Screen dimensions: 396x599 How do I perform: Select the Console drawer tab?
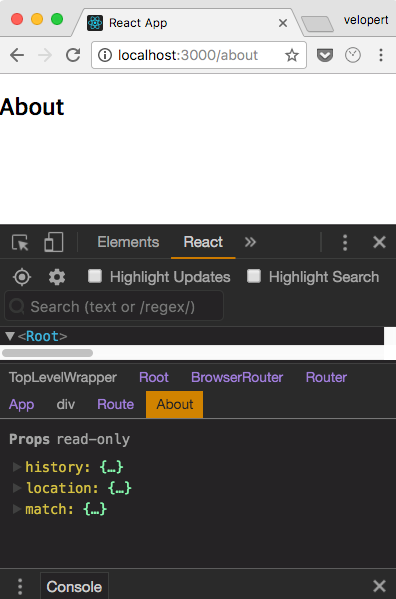pyautogui.click(x=74, y=586)
